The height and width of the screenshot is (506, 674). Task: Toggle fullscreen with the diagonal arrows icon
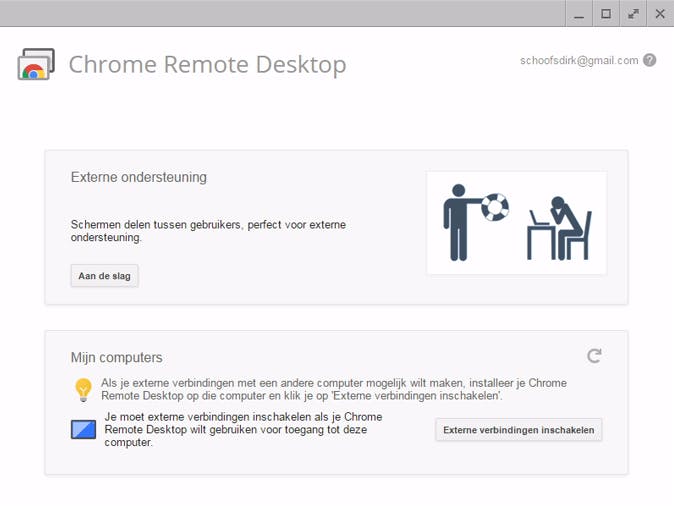[x=633, y=14]
